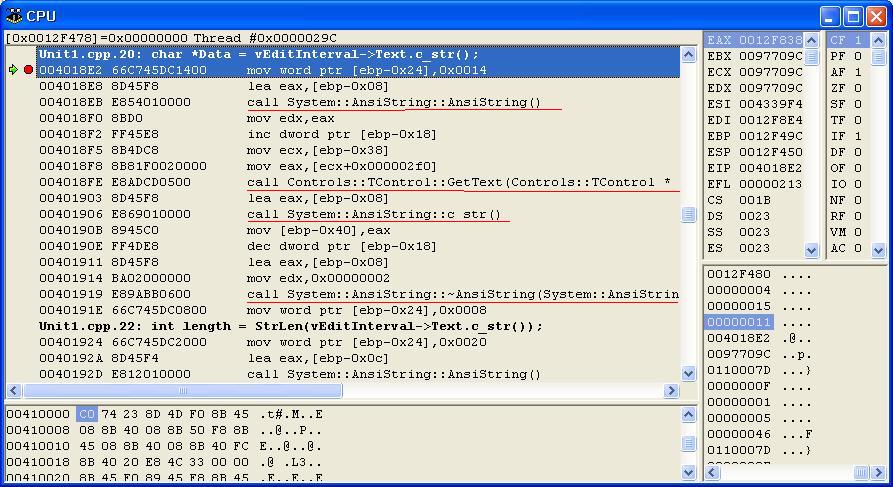This screenshot has height=487, width=893.
Task: Select source line Unit1.cpp.22
Action: [290, 326]
